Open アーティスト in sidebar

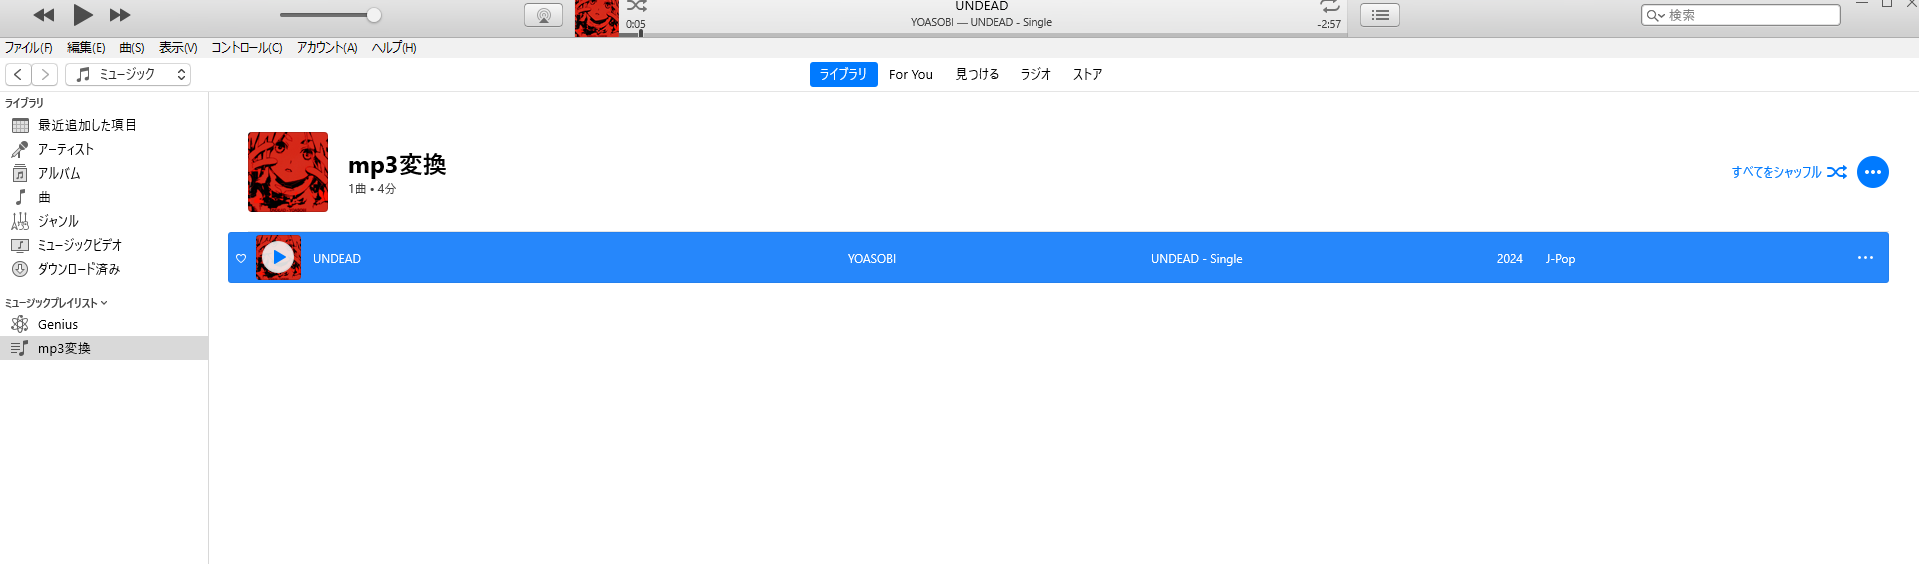[x=104, y=149]
